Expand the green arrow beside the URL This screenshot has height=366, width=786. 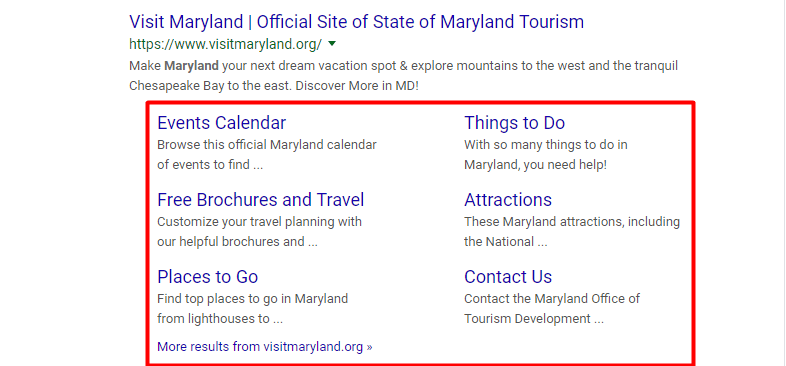pyautogui.click(x=331, y=44)
